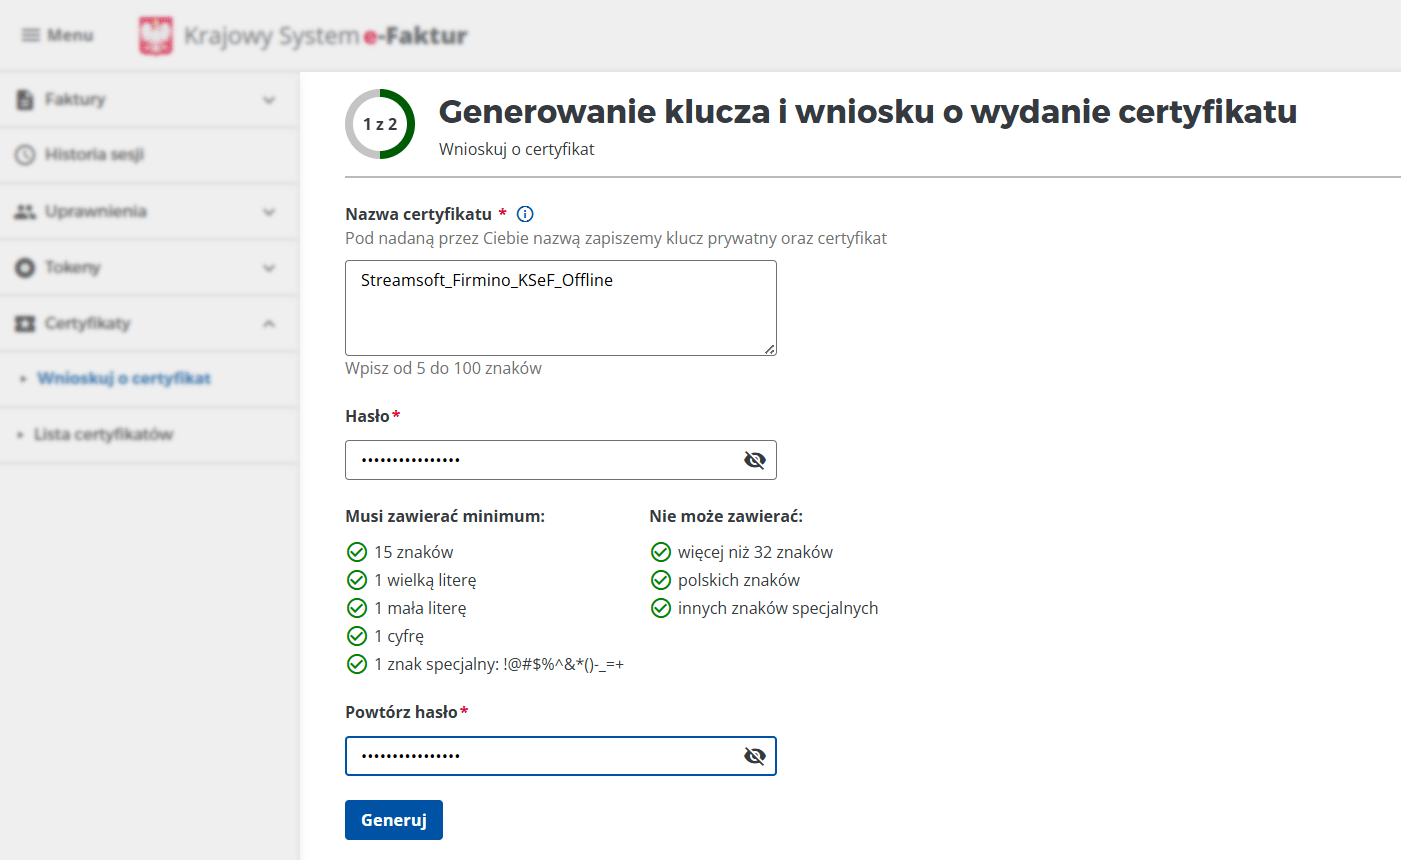Click the green checkmark beside 15 znaków

point(357,551)
